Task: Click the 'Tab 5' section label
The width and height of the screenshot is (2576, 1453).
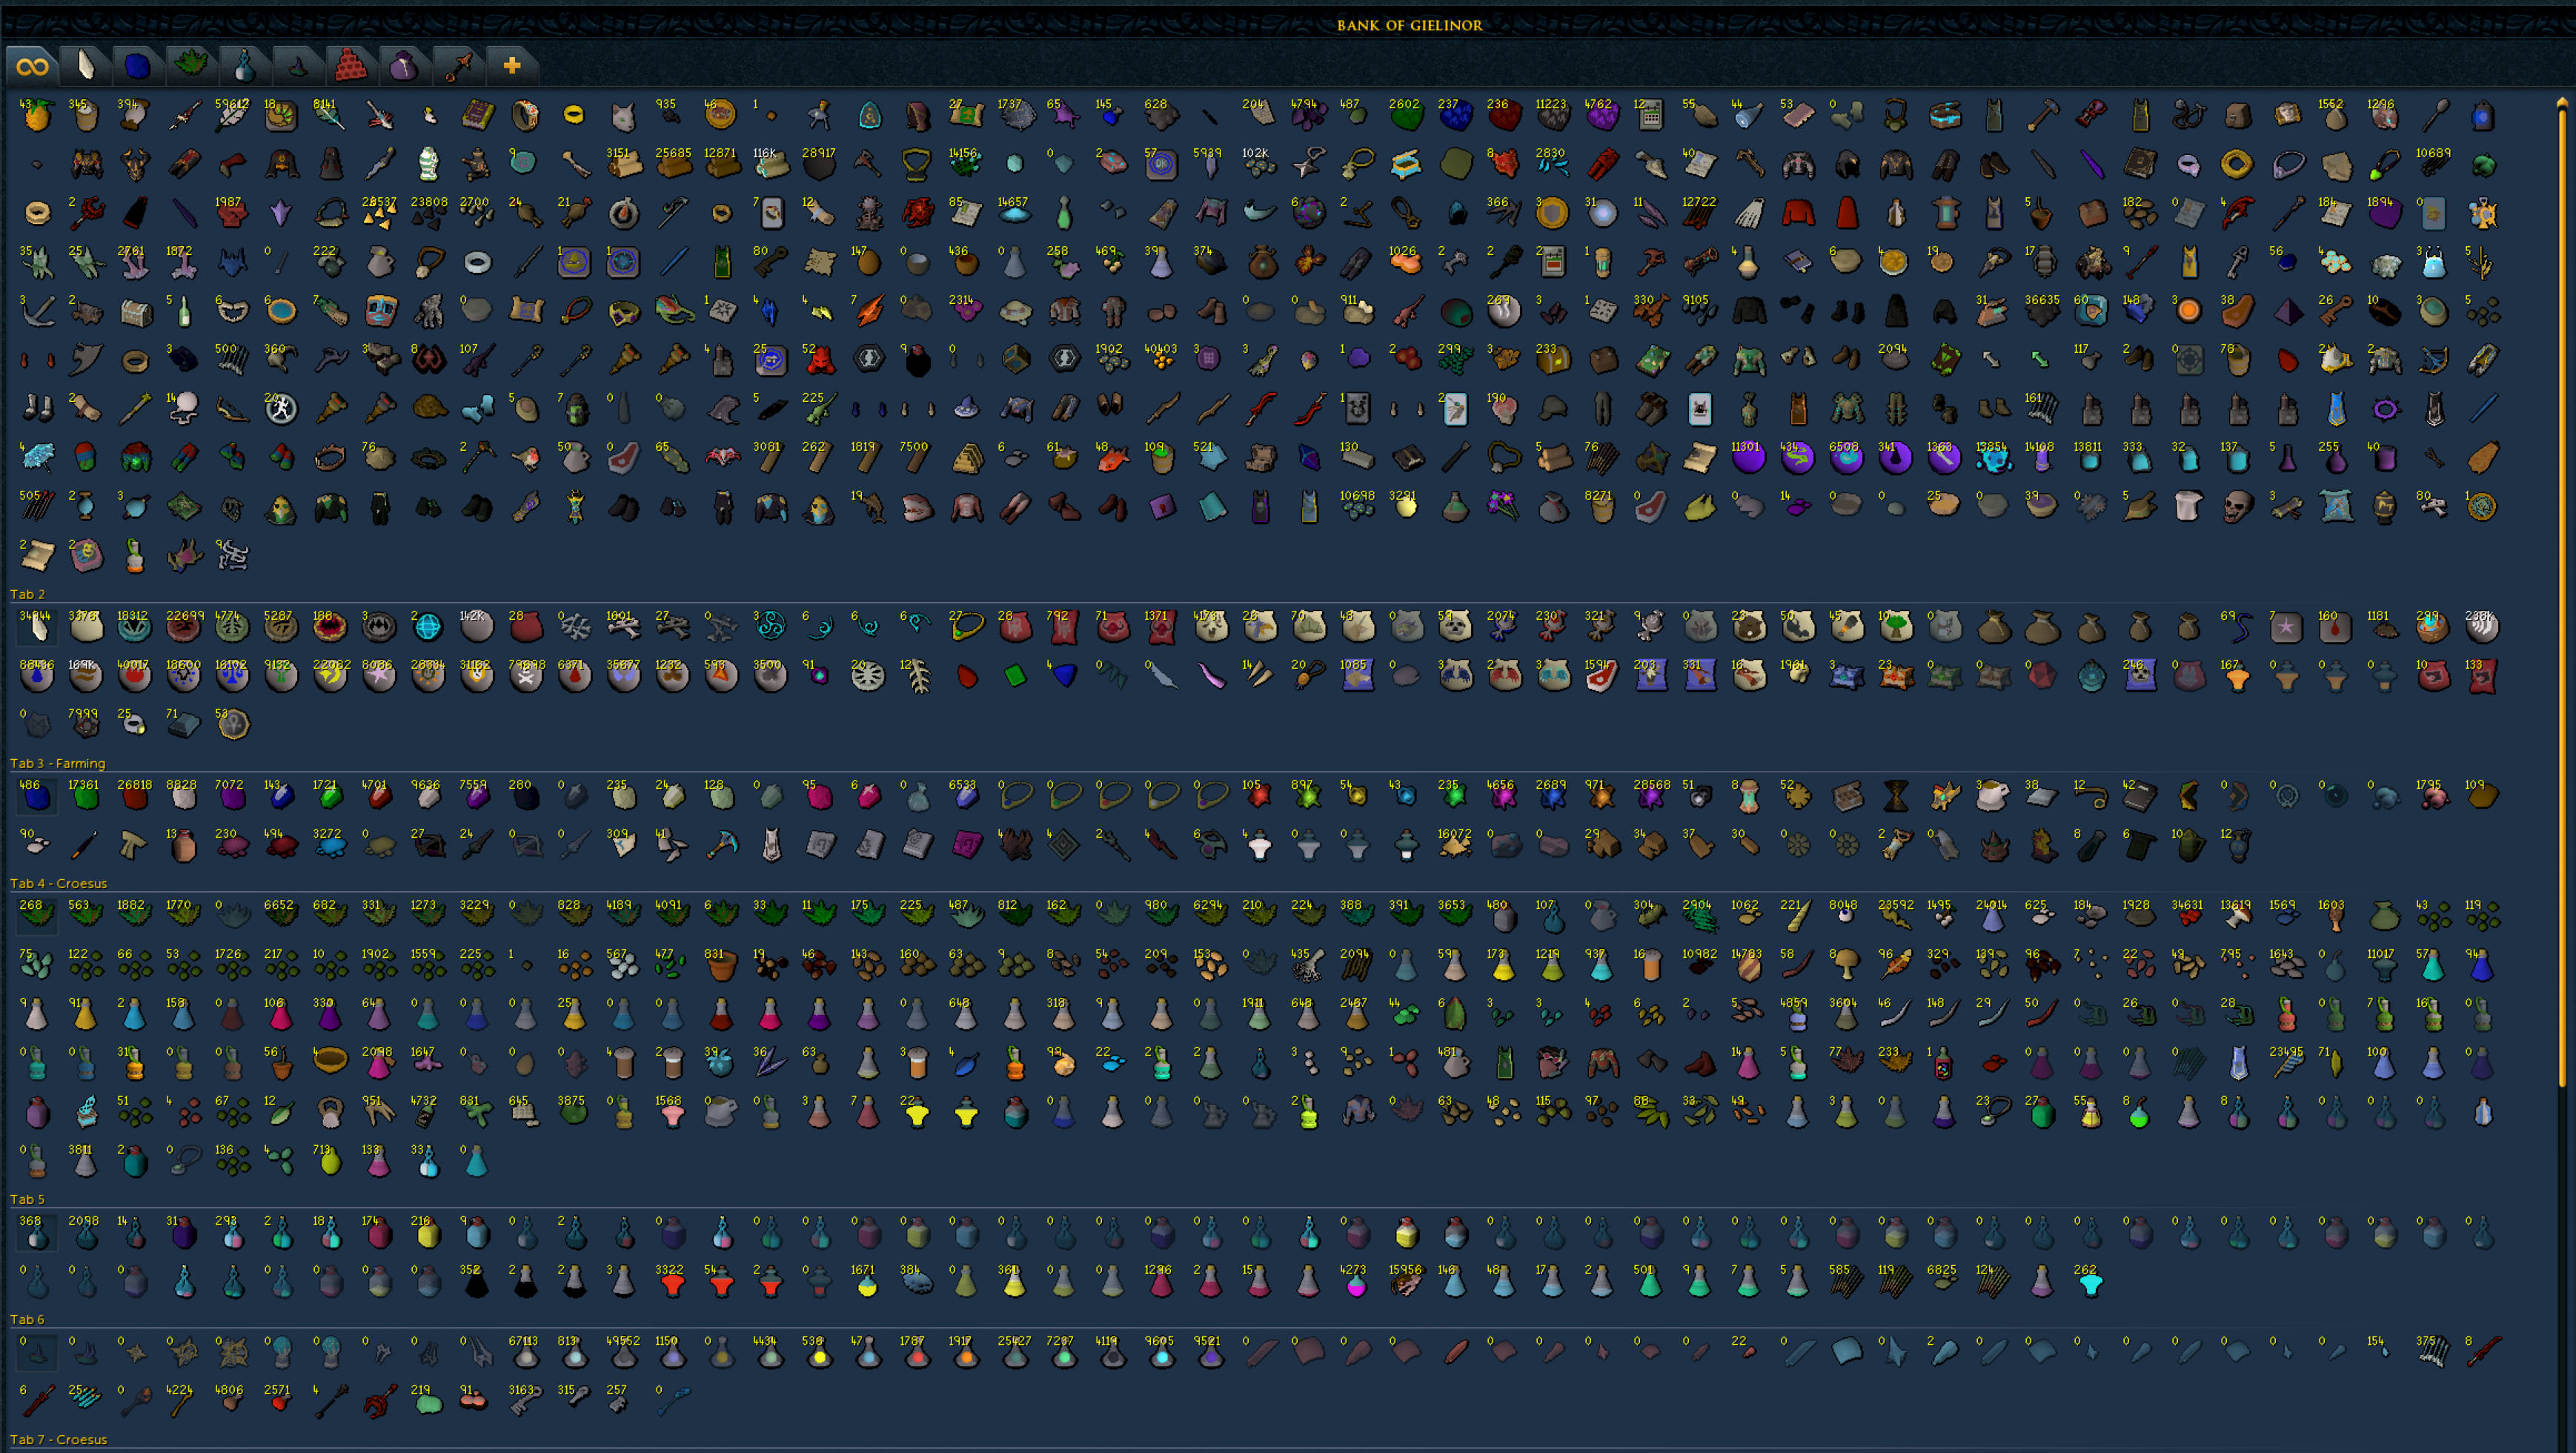Action: pos(28,1199)
